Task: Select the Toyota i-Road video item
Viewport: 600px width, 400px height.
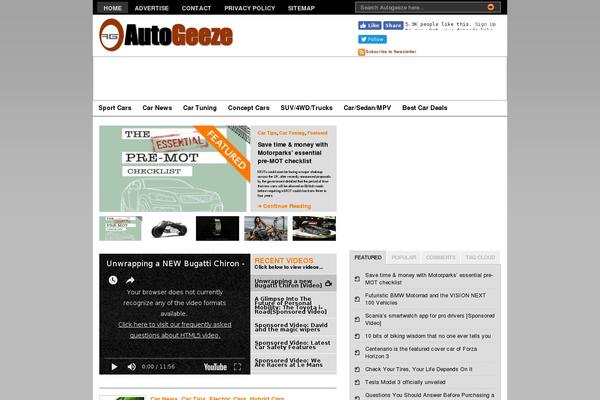Action: [x=293, y=305]
